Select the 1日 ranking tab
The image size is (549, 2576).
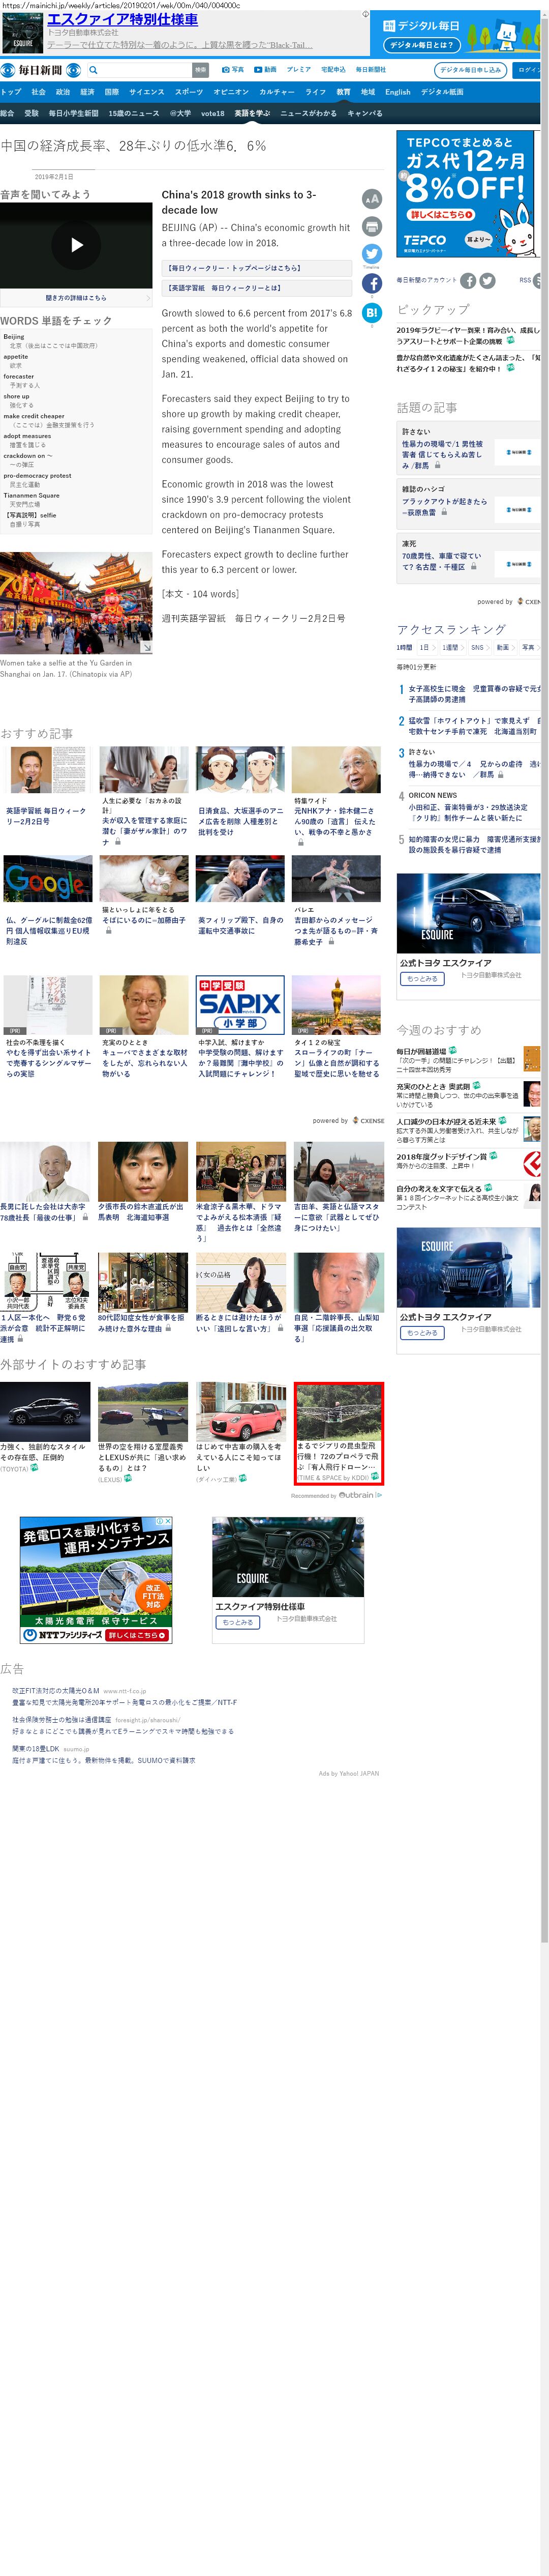[x=424, y=647]
